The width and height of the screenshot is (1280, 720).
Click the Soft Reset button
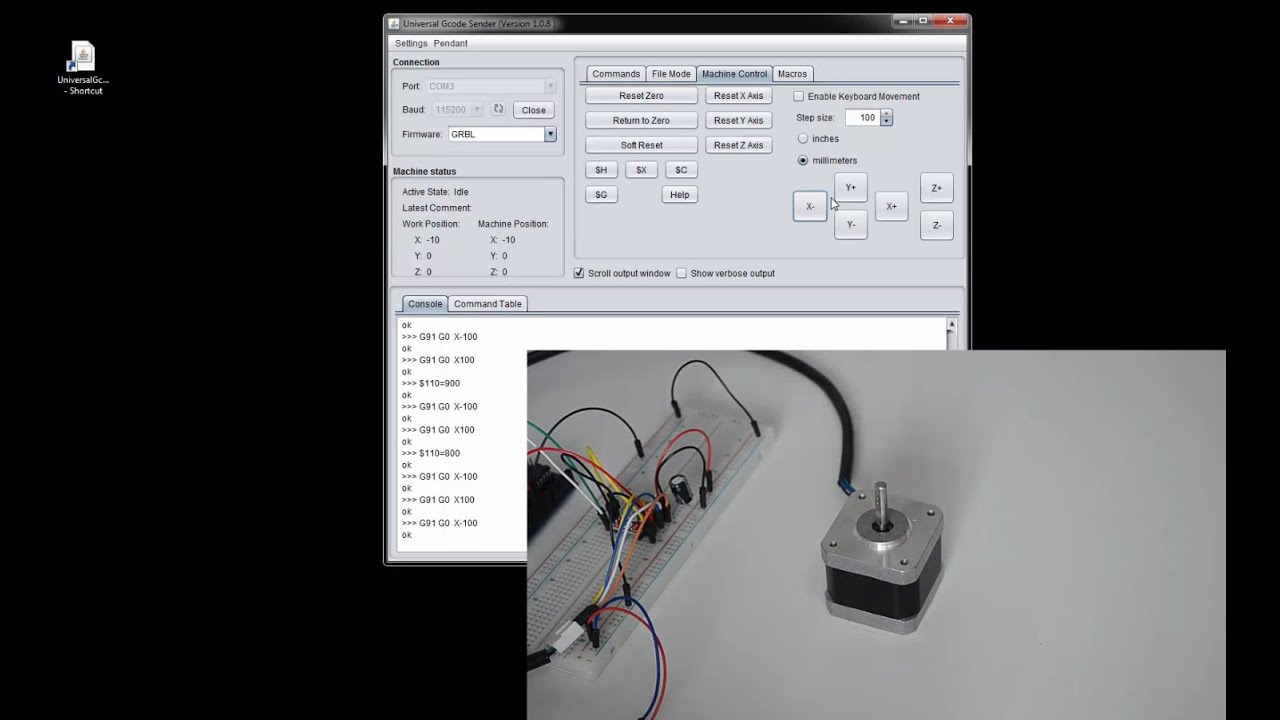click(641, 145)
